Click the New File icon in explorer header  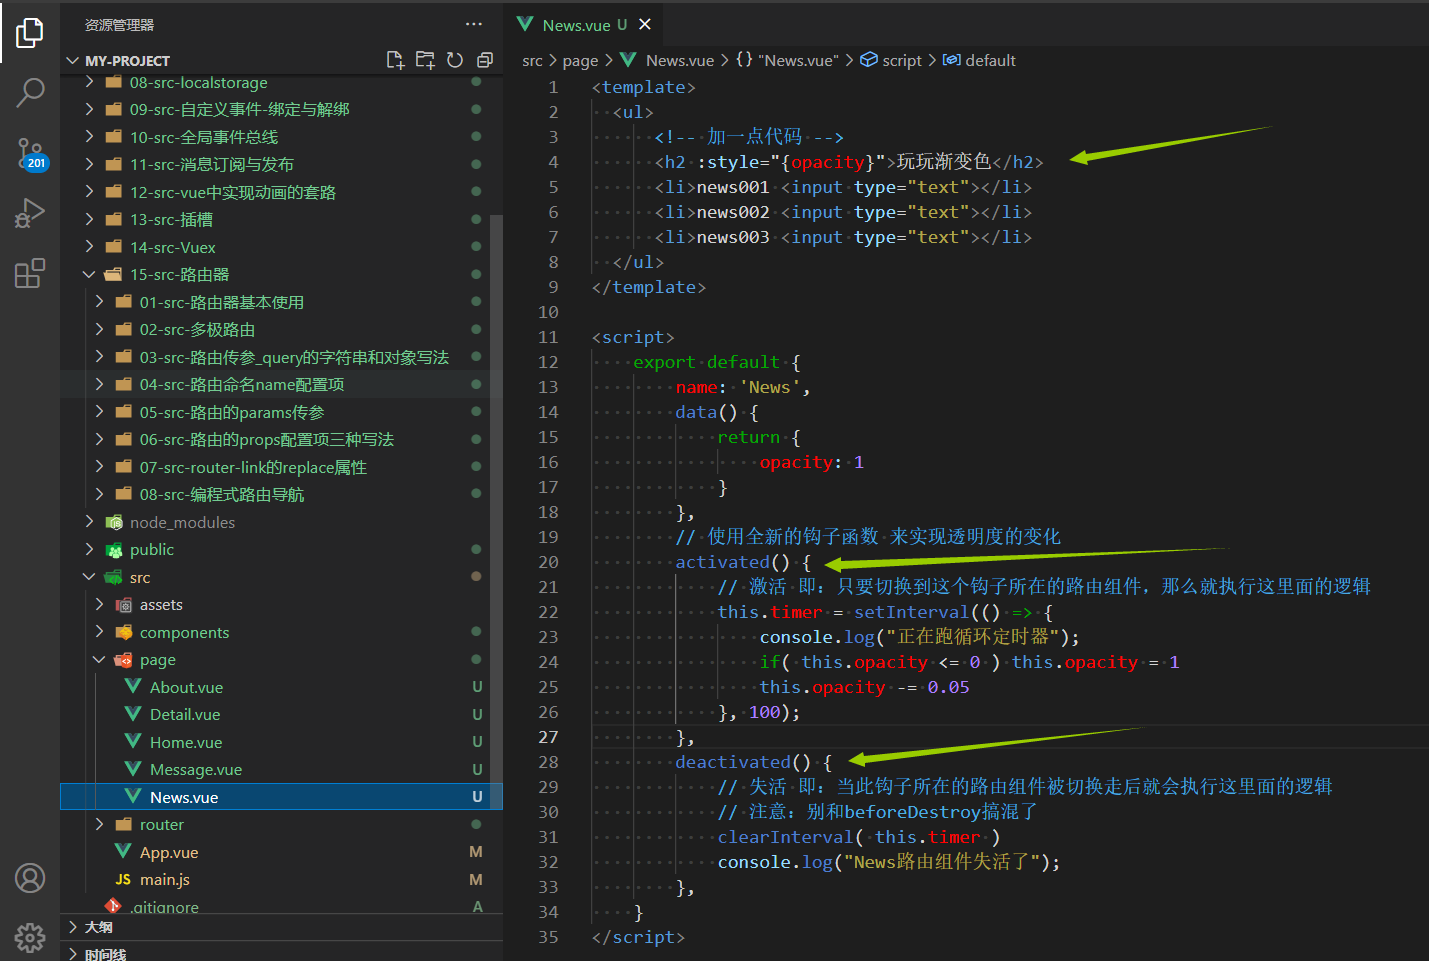coord(395,60)
